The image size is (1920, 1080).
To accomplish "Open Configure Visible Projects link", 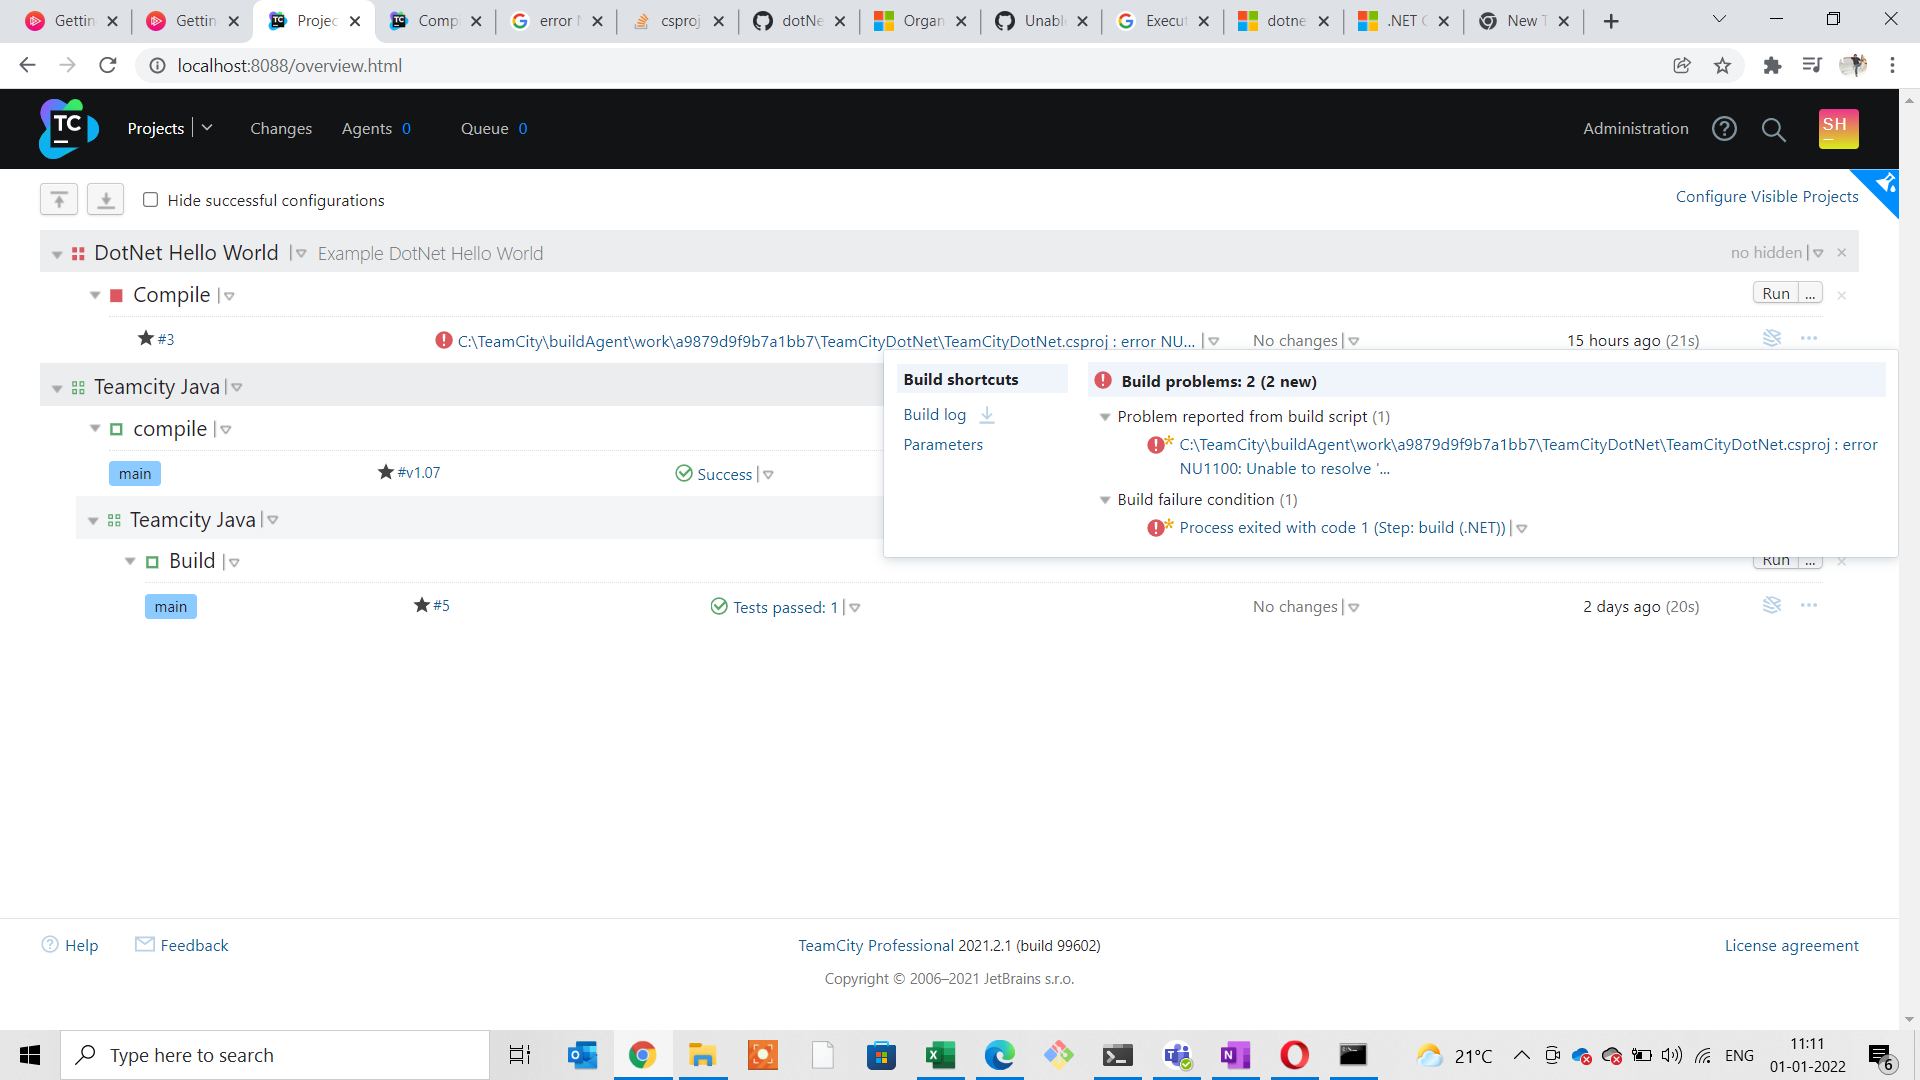I will point(1766,196).
